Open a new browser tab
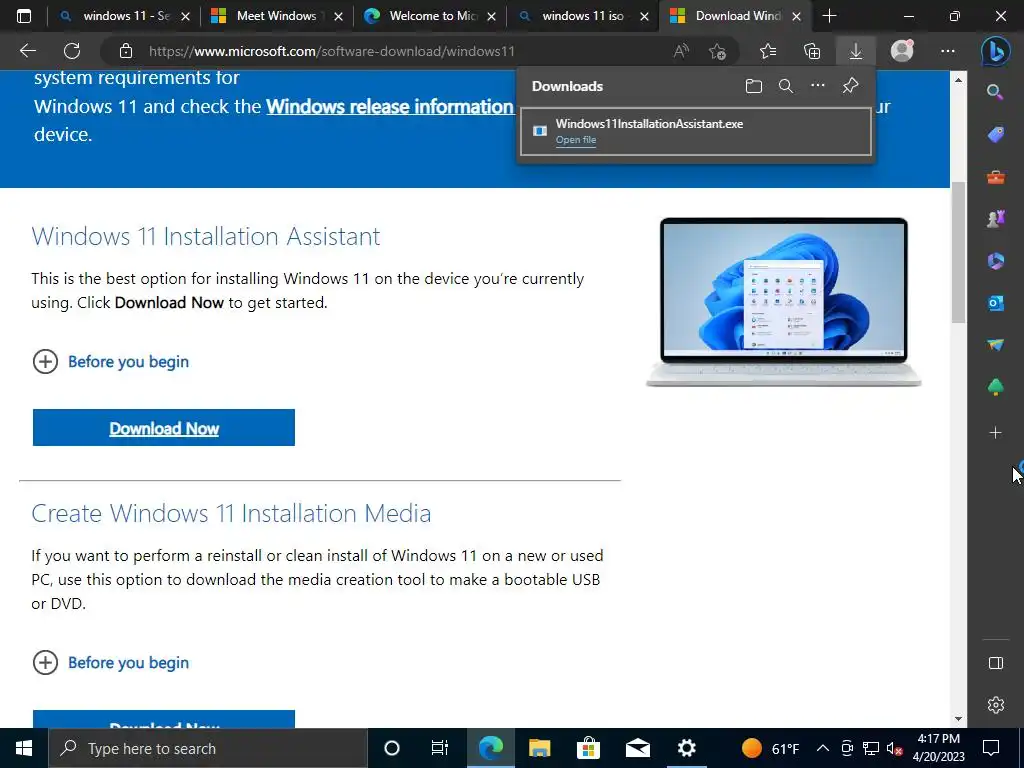Image resolution: width=1024 pixels, height=768 pixels. click(x=829, y=16)
